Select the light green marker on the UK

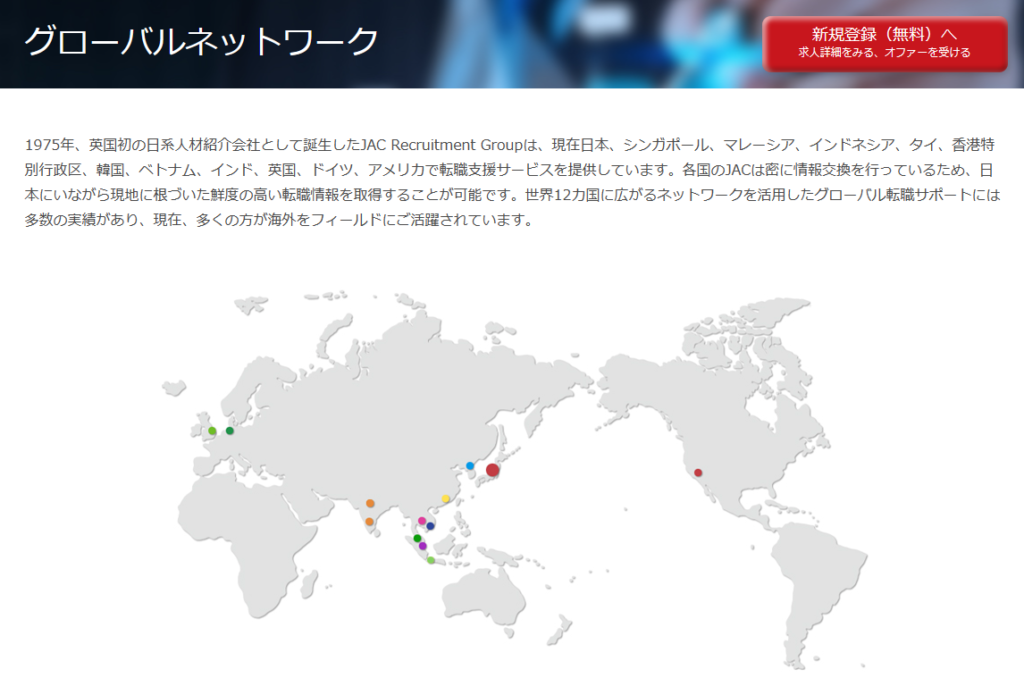(x=212, y=431)
